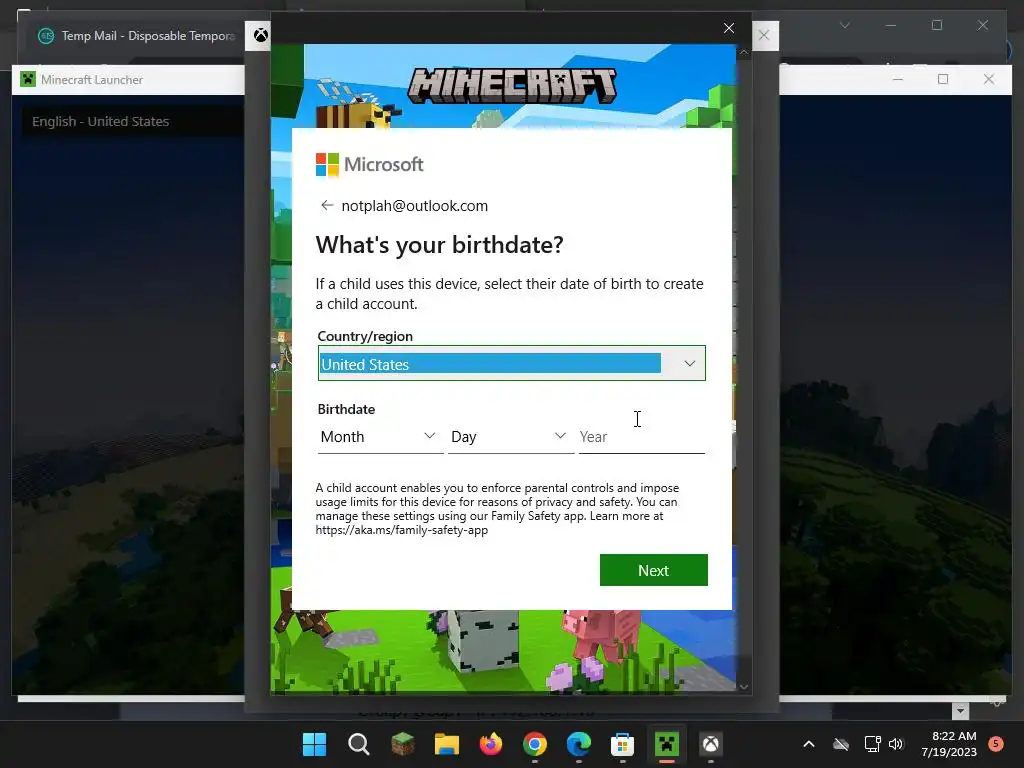
Task: Open the Country/region dropdown showing United States
Action: coord(511,363)
